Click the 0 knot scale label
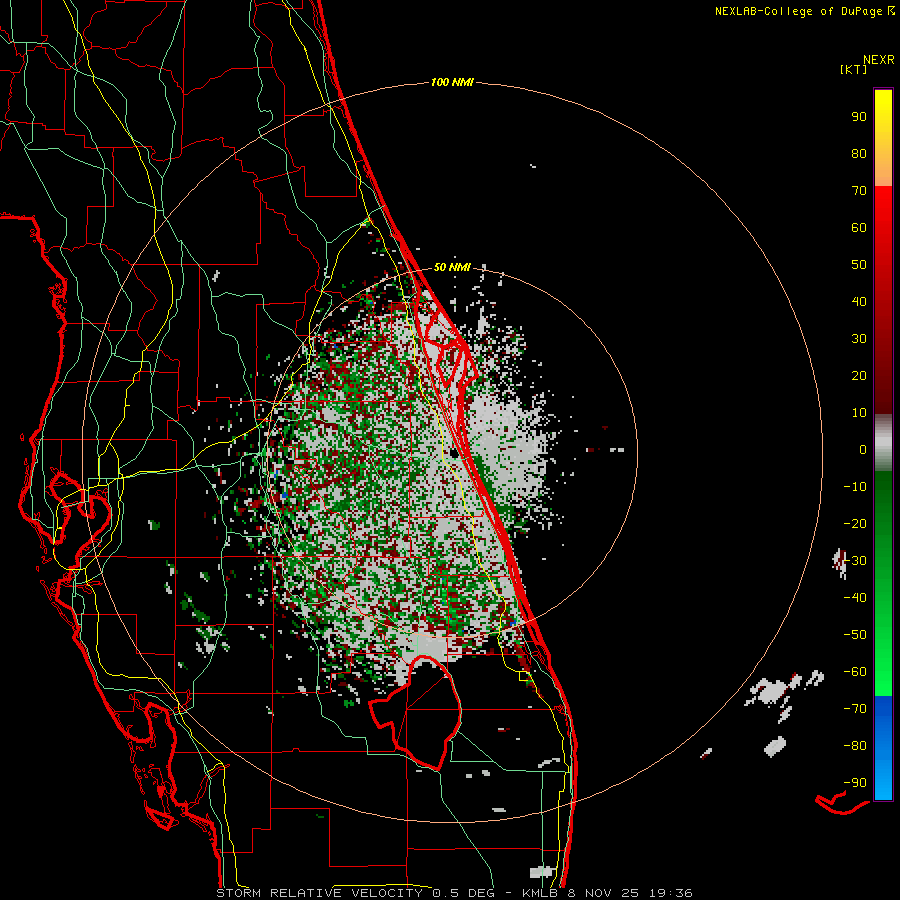This screenshot has height=900, width=900. (863, 449)
